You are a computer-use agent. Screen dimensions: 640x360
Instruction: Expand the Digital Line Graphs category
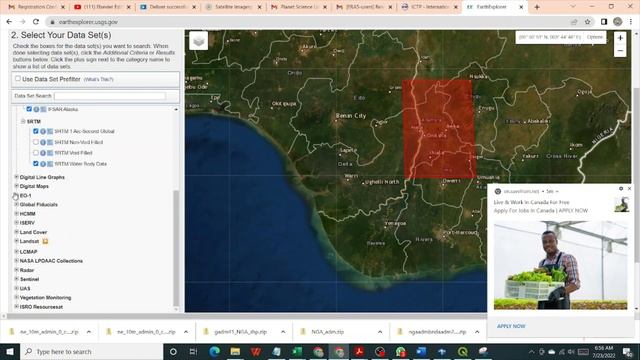coord(17,177)
